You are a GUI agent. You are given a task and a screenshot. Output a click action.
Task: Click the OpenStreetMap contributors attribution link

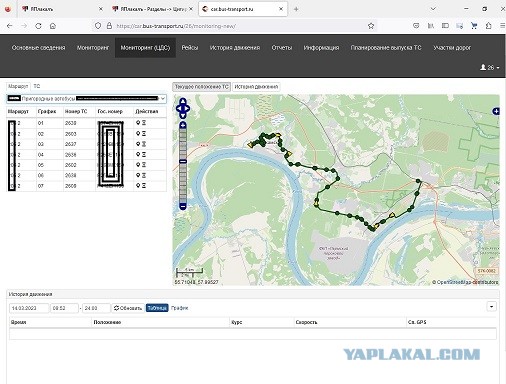click(x=467, y=282)
